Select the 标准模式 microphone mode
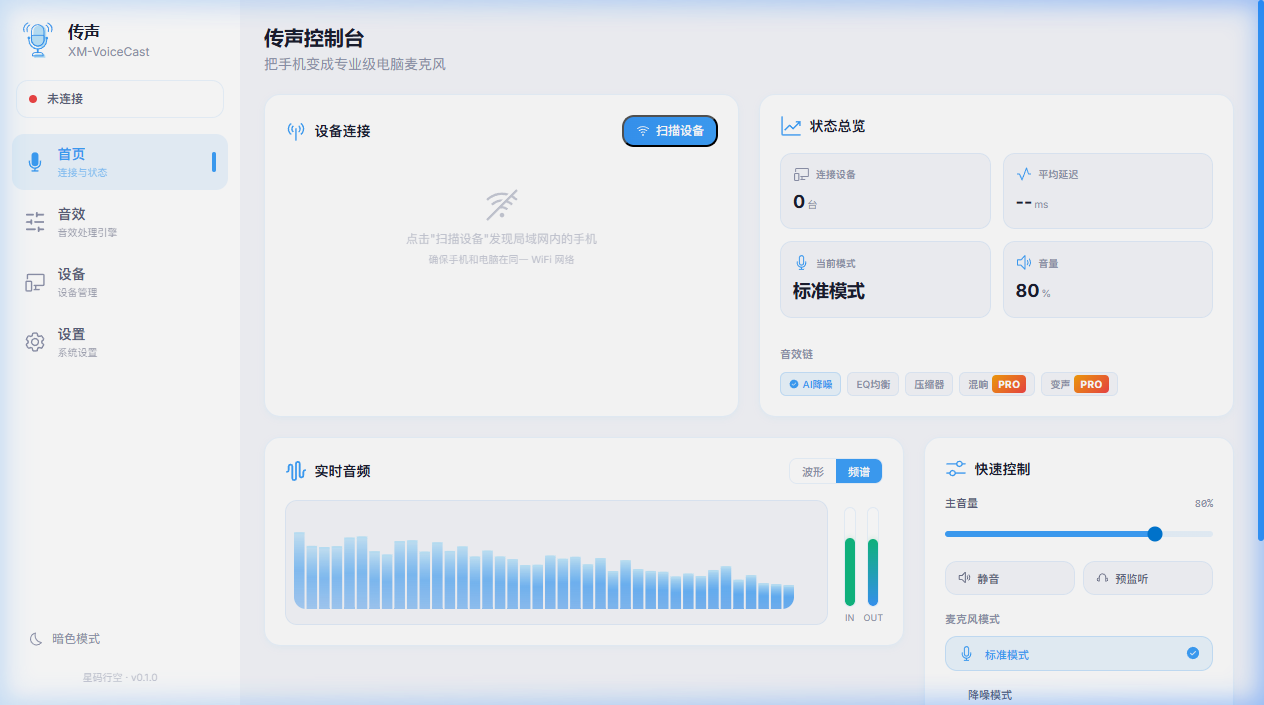The image size is (1264, 705). [1079, 654]
